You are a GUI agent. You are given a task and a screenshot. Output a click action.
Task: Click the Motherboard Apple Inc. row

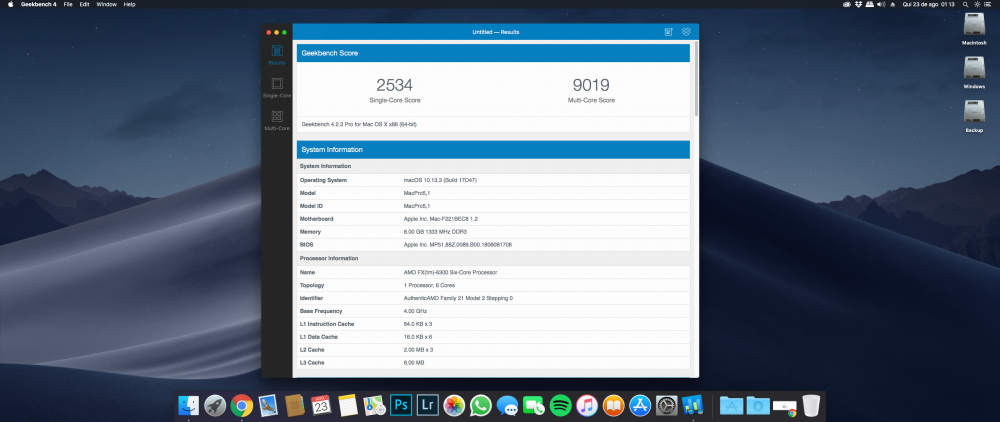tap(493, 219)
